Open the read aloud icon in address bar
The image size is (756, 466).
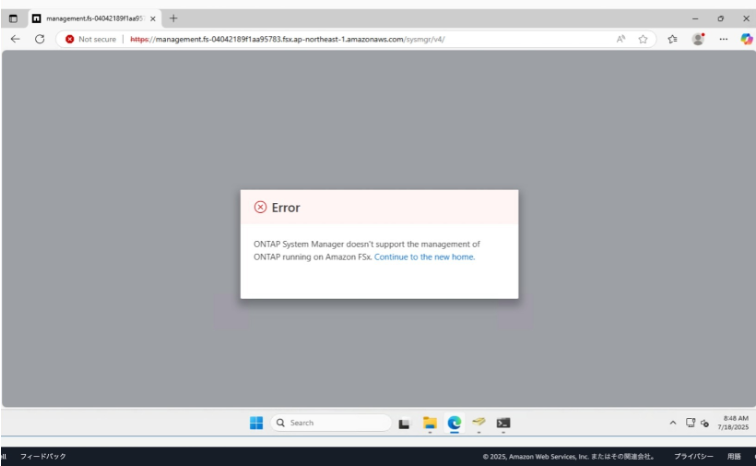click(621, 39)
